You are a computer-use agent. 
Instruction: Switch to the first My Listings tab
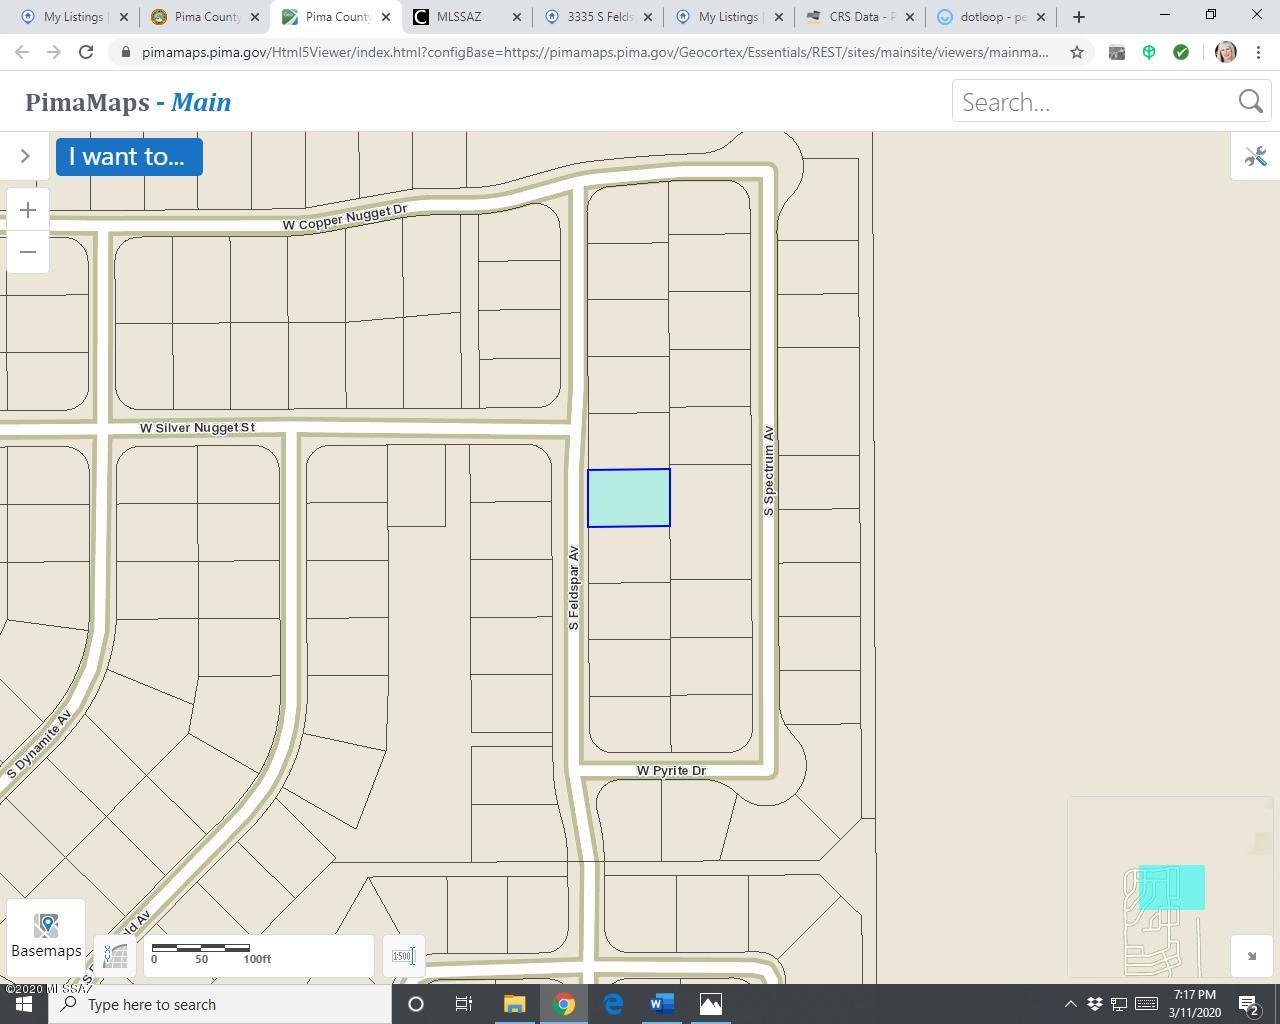tap(75, 17)
